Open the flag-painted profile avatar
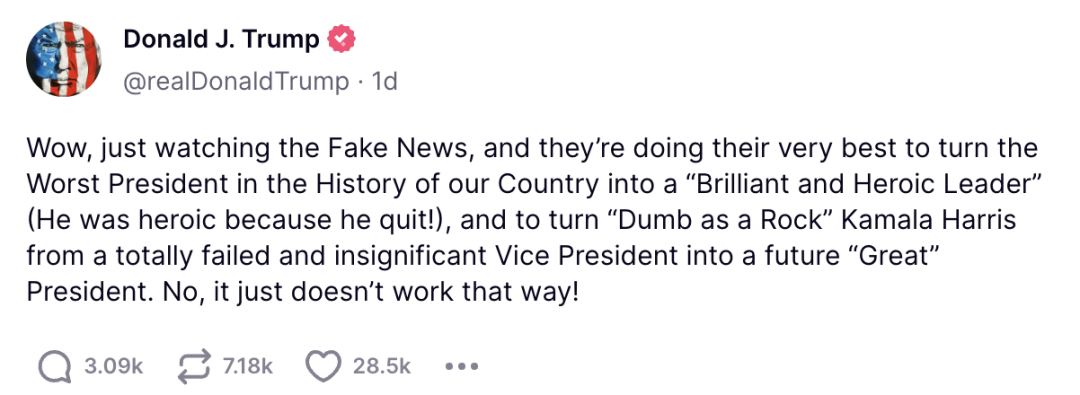This screenshot has width=1080, height=395. (64, 59)
